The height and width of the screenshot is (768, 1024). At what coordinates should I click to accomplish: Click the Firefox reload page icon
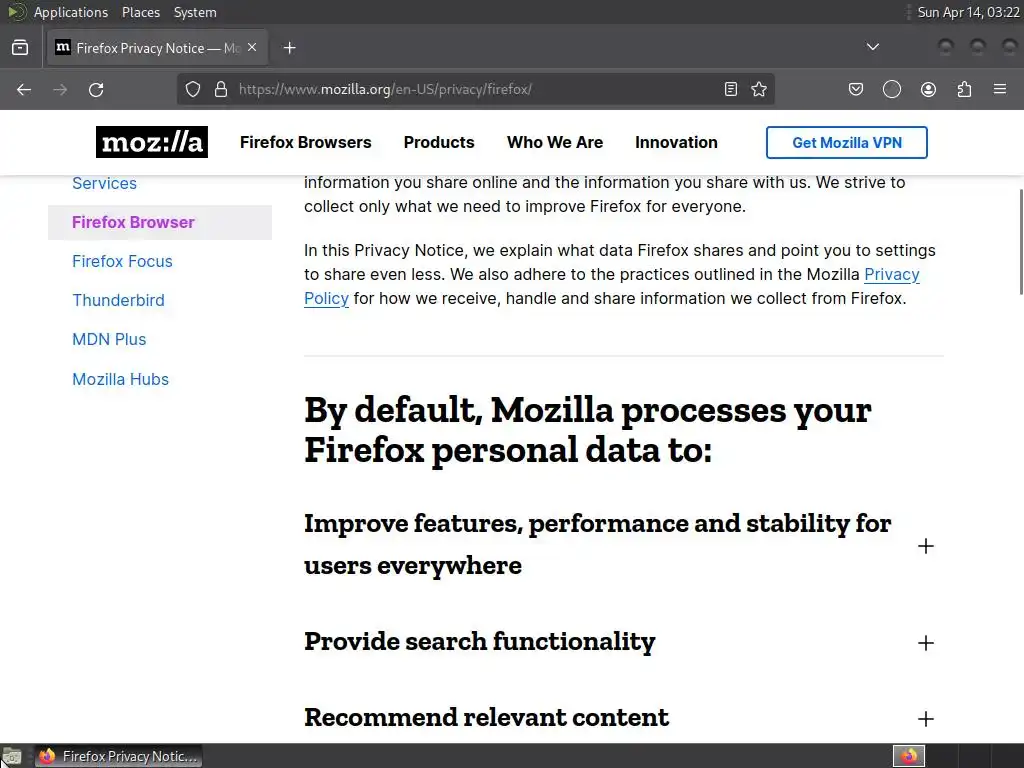[x=96, y=89]
